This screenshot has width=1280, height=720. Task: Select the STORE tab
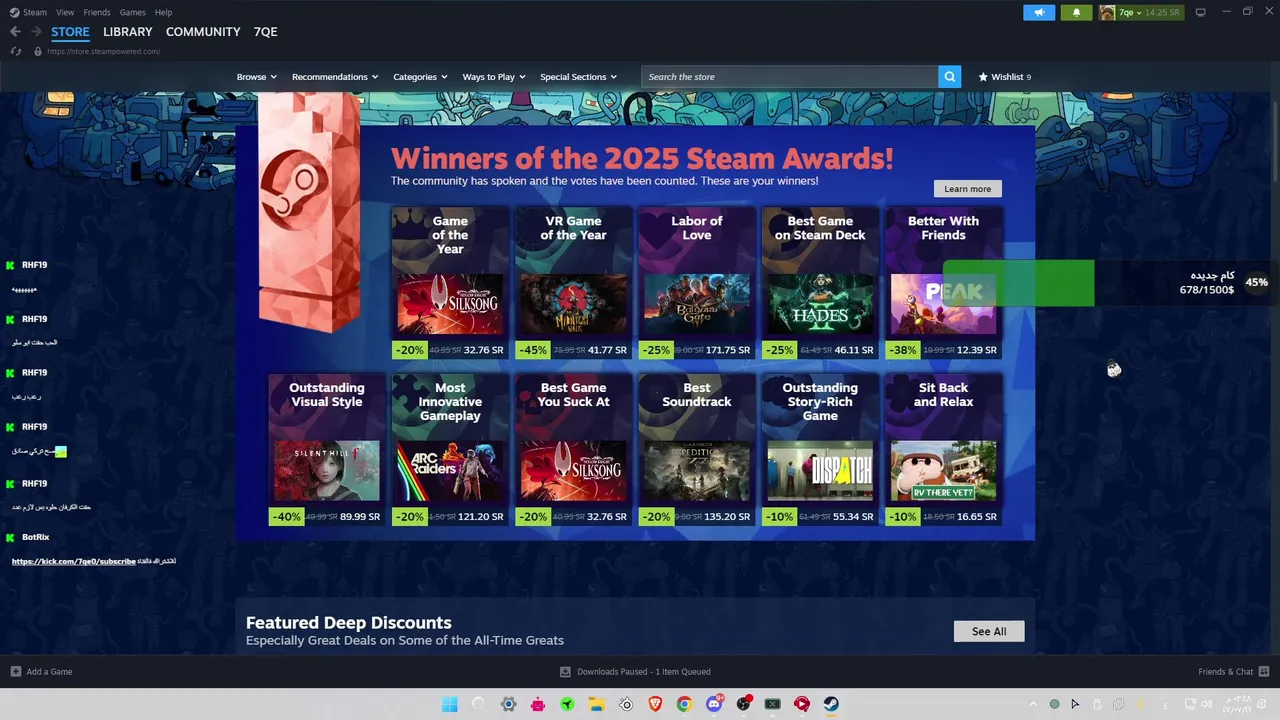70,32
